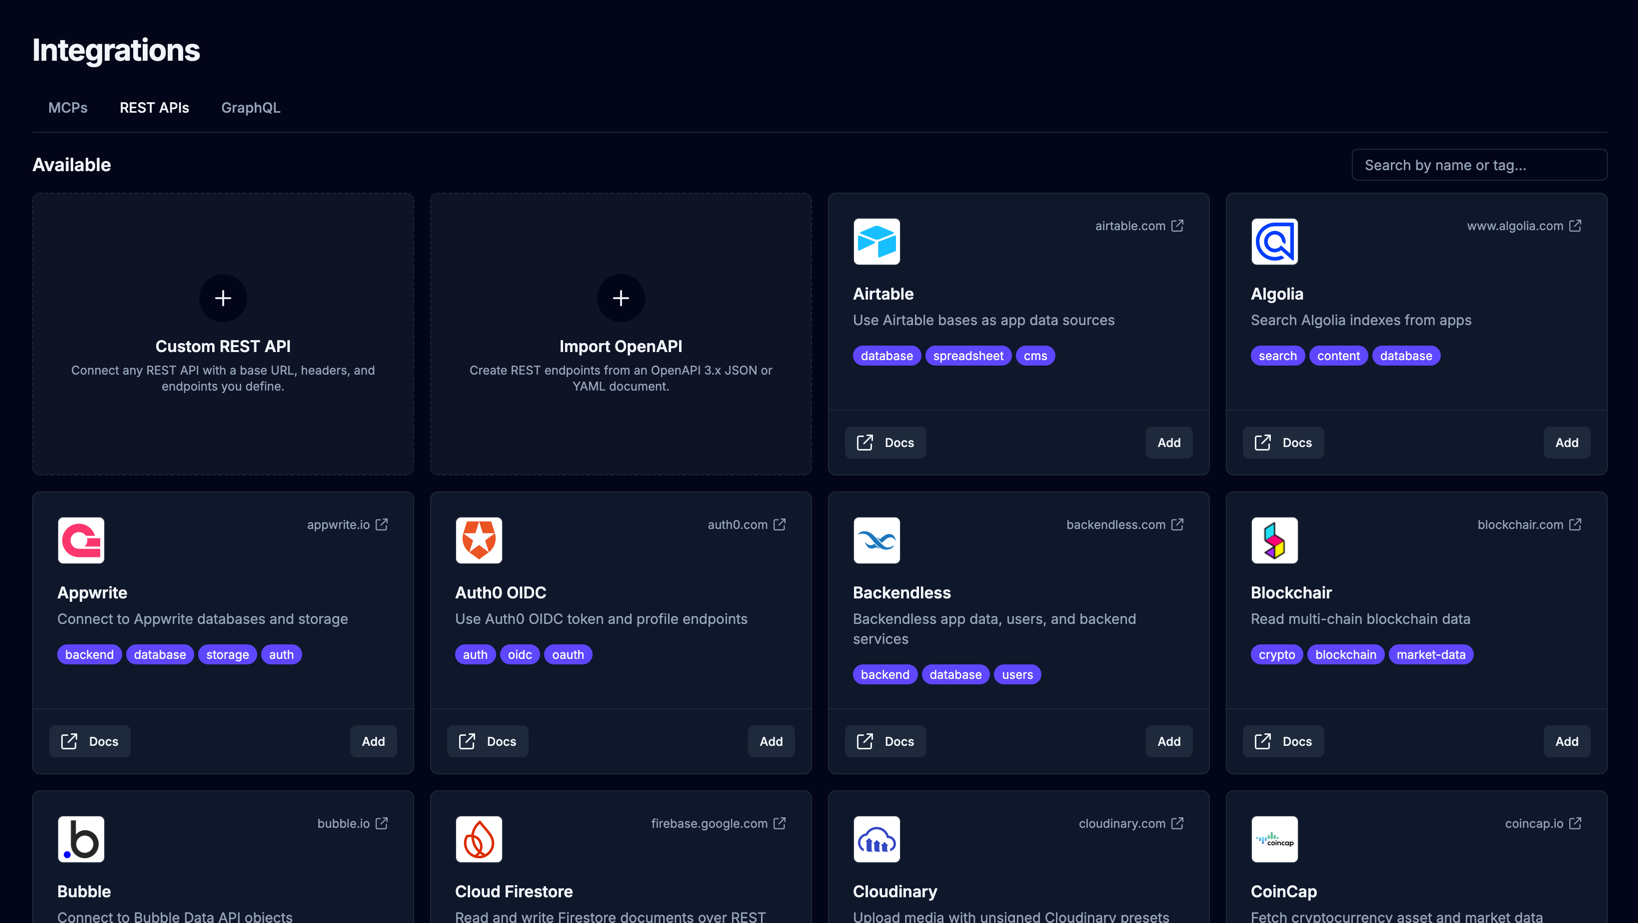The width and height of the screenshot is (1638, 923).
Task: Open Docs for Blockchair
Action: [1283, 742]
